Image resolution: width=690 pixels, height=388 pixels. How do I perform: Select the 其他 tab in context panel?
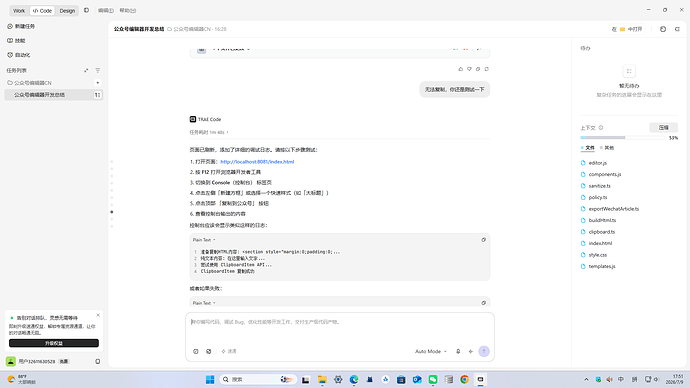pyautogui.click(x=607, y=148)
